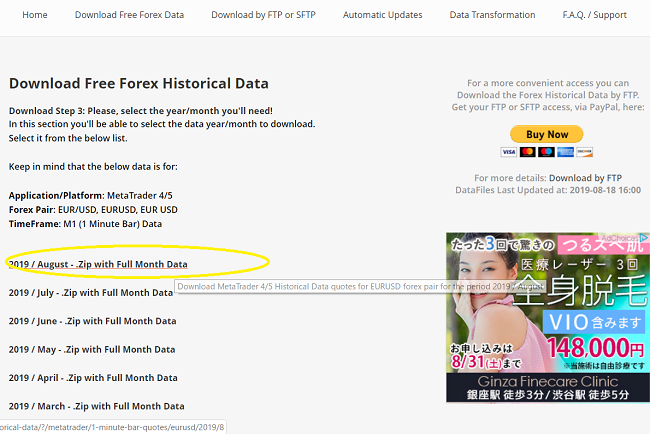This screenshot has width=650, height=434.
Task: Open Download Free Forex Data menu
Action: (x=129, y=15)
